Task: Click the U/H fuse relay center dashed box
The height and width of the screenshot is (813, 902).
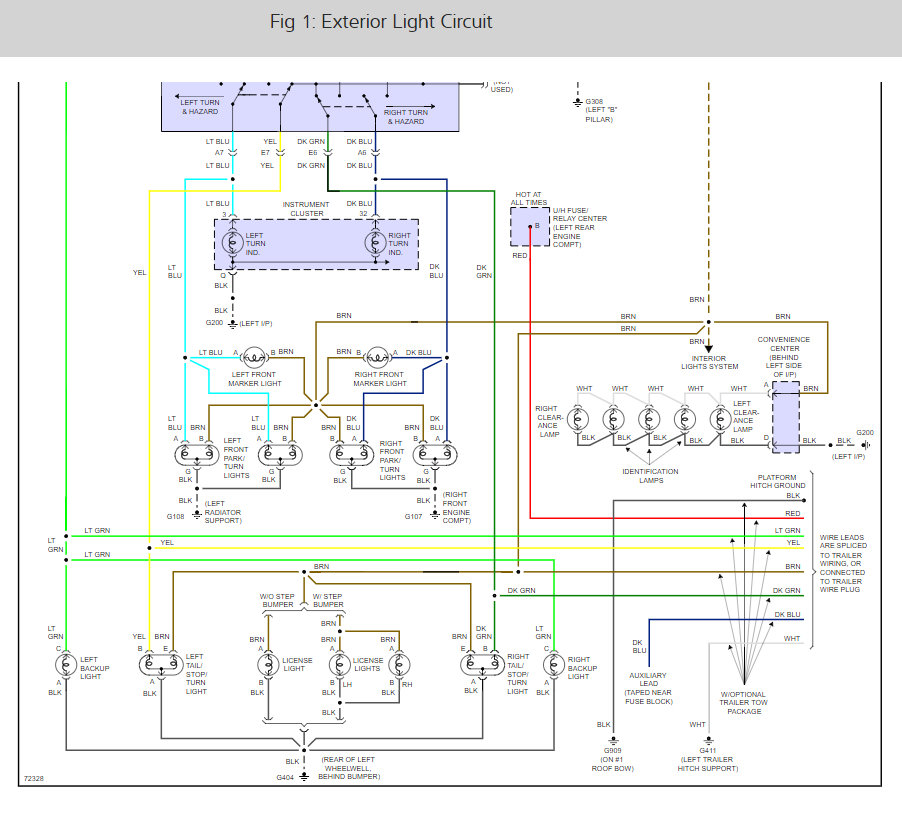Action: point(530,227)
